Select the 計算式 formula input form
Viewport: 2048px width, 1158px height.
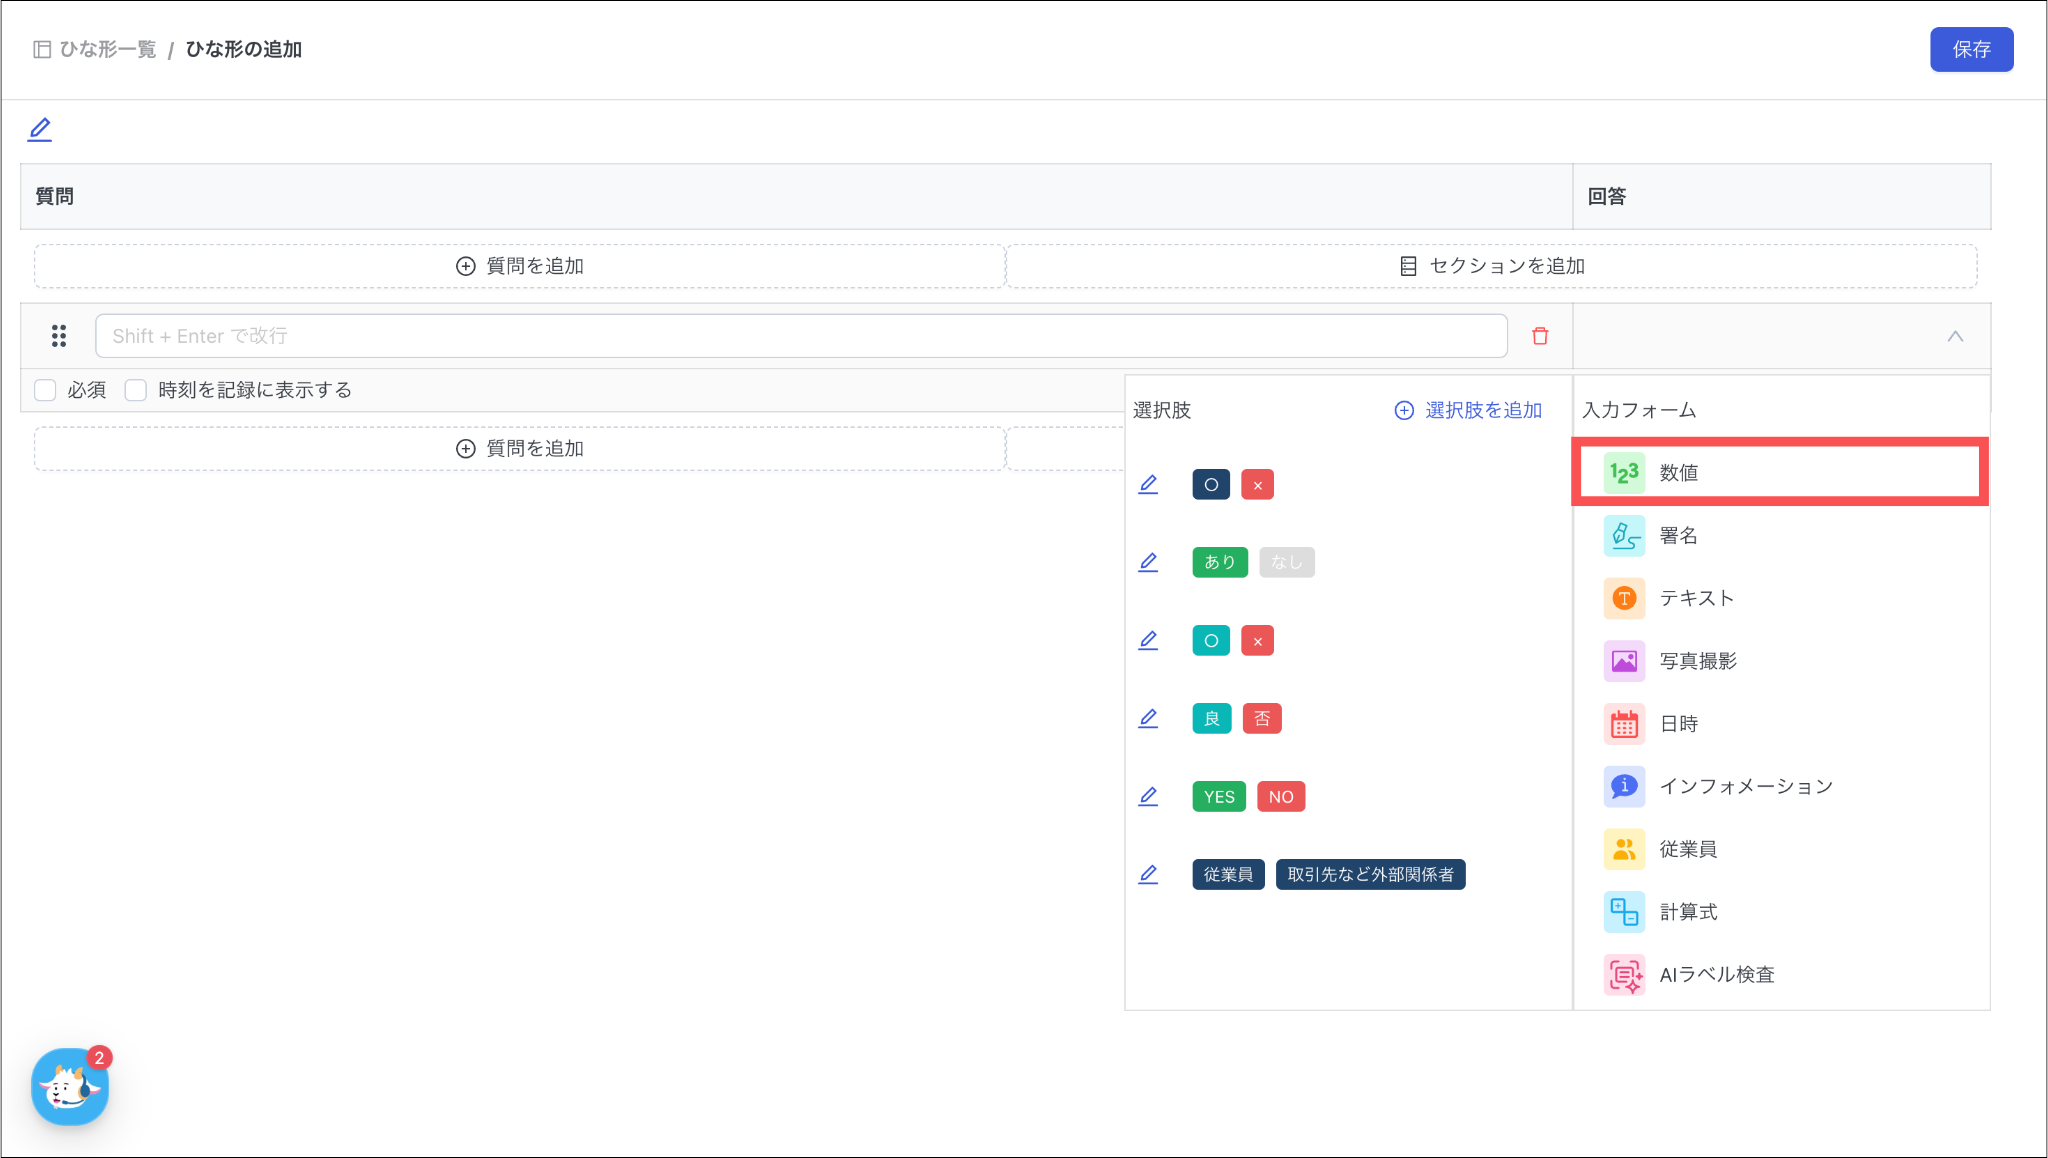tap(1688, 912)
